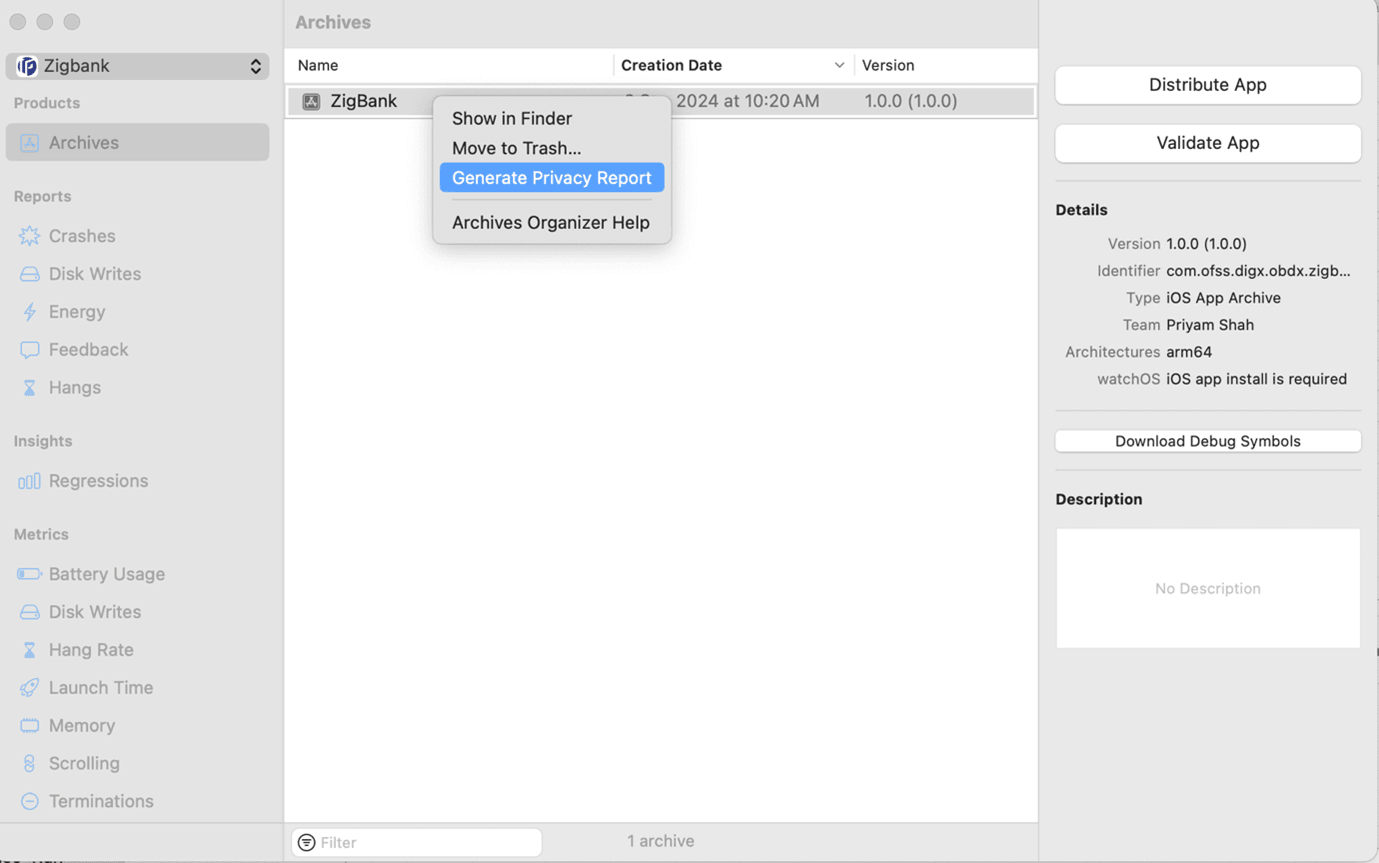Click the Battery Usage icon
Screen dimensions: 1379x863
tap(30, 574)
